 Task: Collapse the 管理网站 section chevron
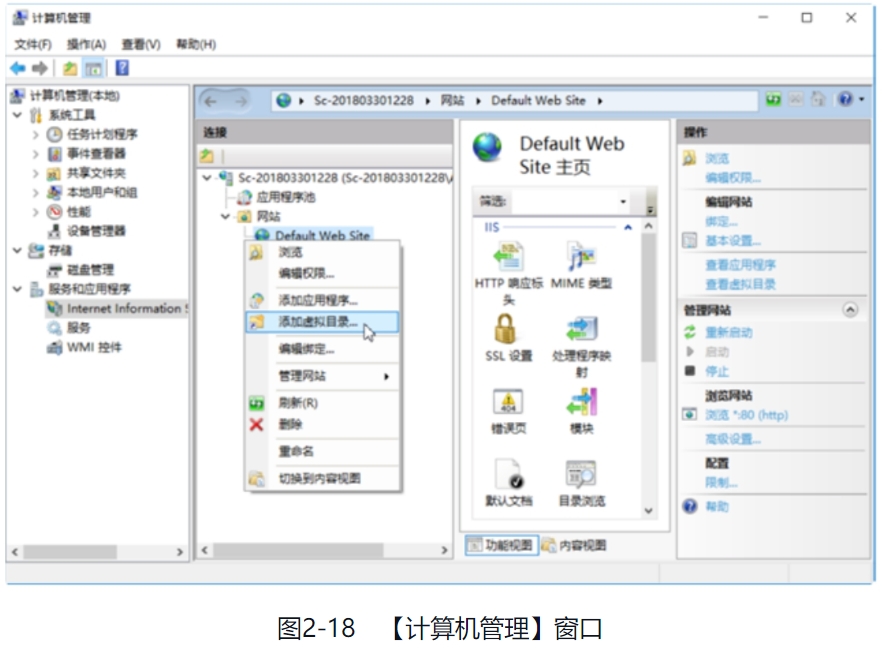click(x=850, y=310)
